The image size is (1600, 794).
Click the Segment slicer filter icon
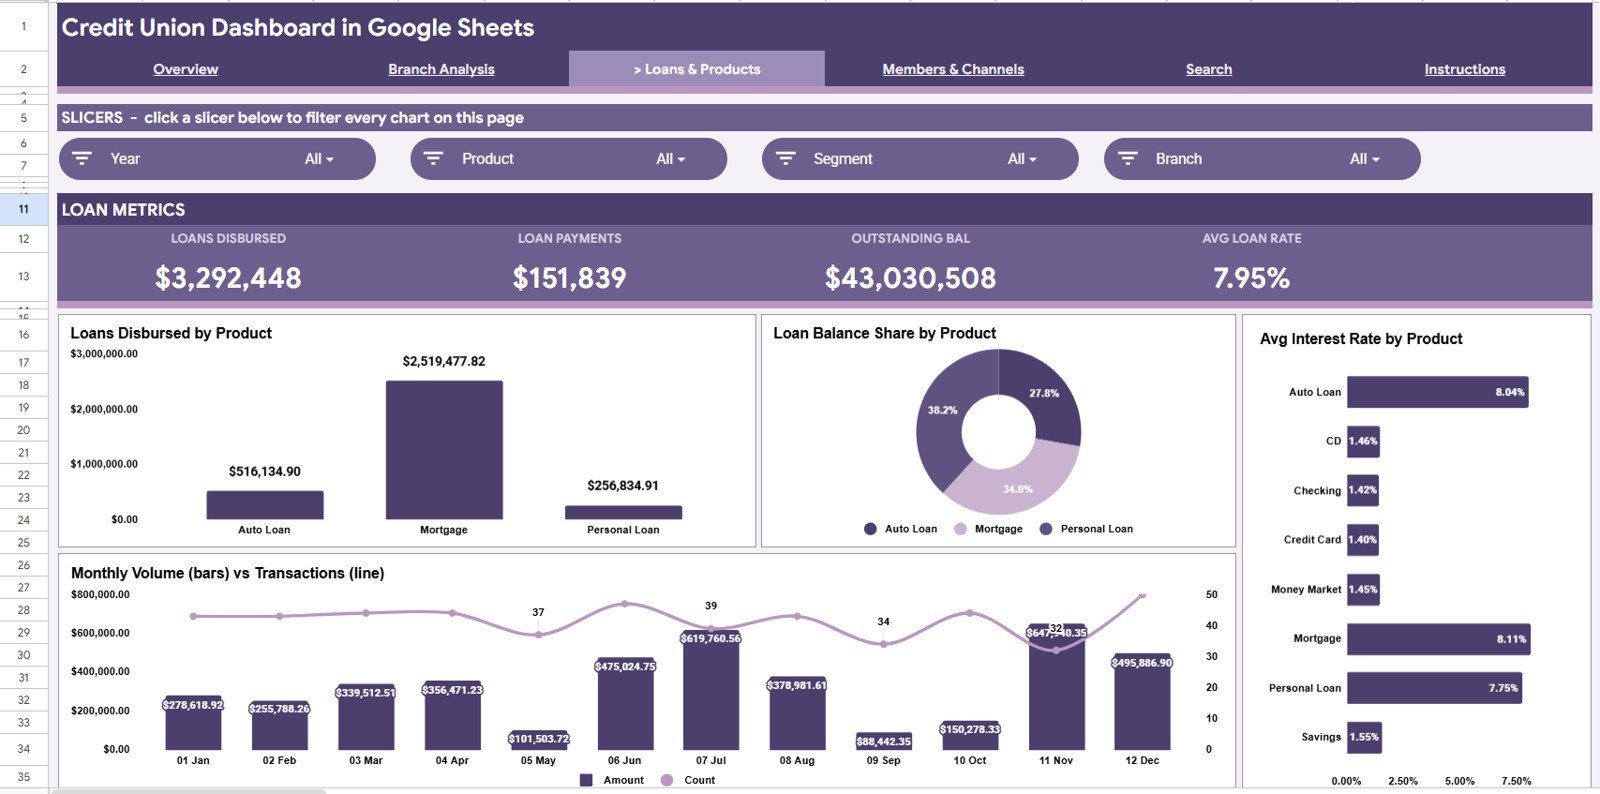pos(786,158)
